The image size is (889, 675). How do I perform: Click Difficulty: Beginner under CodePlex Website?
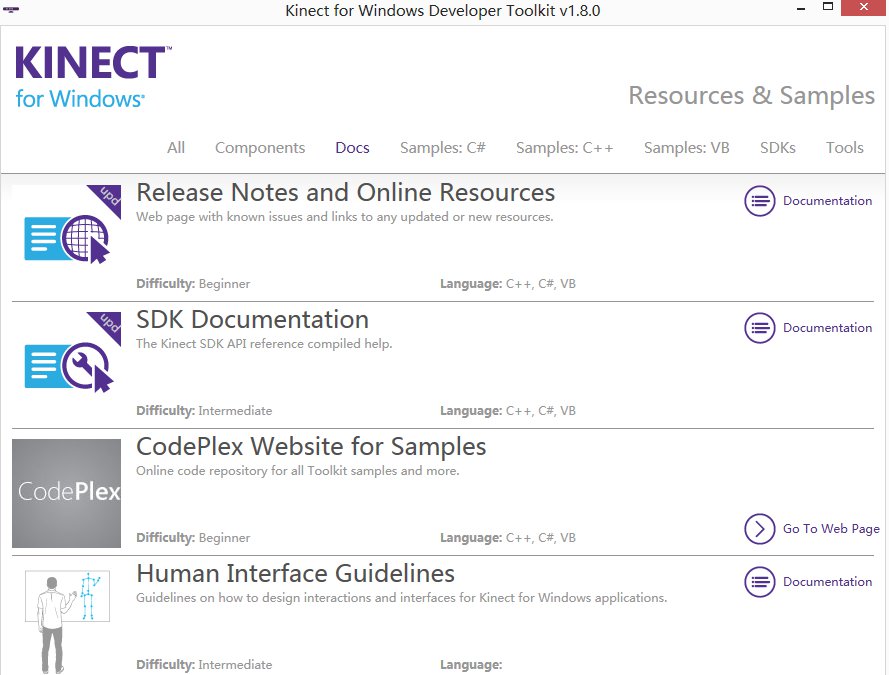[193, 538]
